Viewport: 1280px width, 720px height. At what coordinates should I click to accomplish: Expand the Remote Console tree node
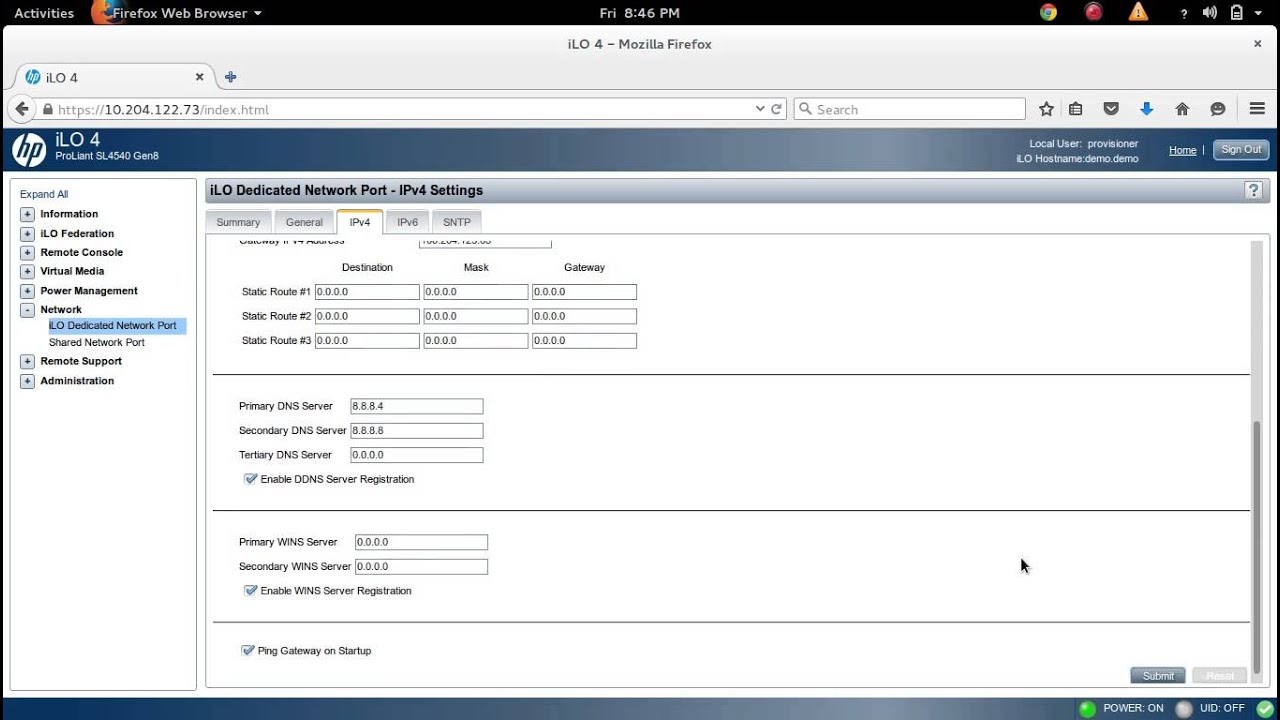[27, 253]
